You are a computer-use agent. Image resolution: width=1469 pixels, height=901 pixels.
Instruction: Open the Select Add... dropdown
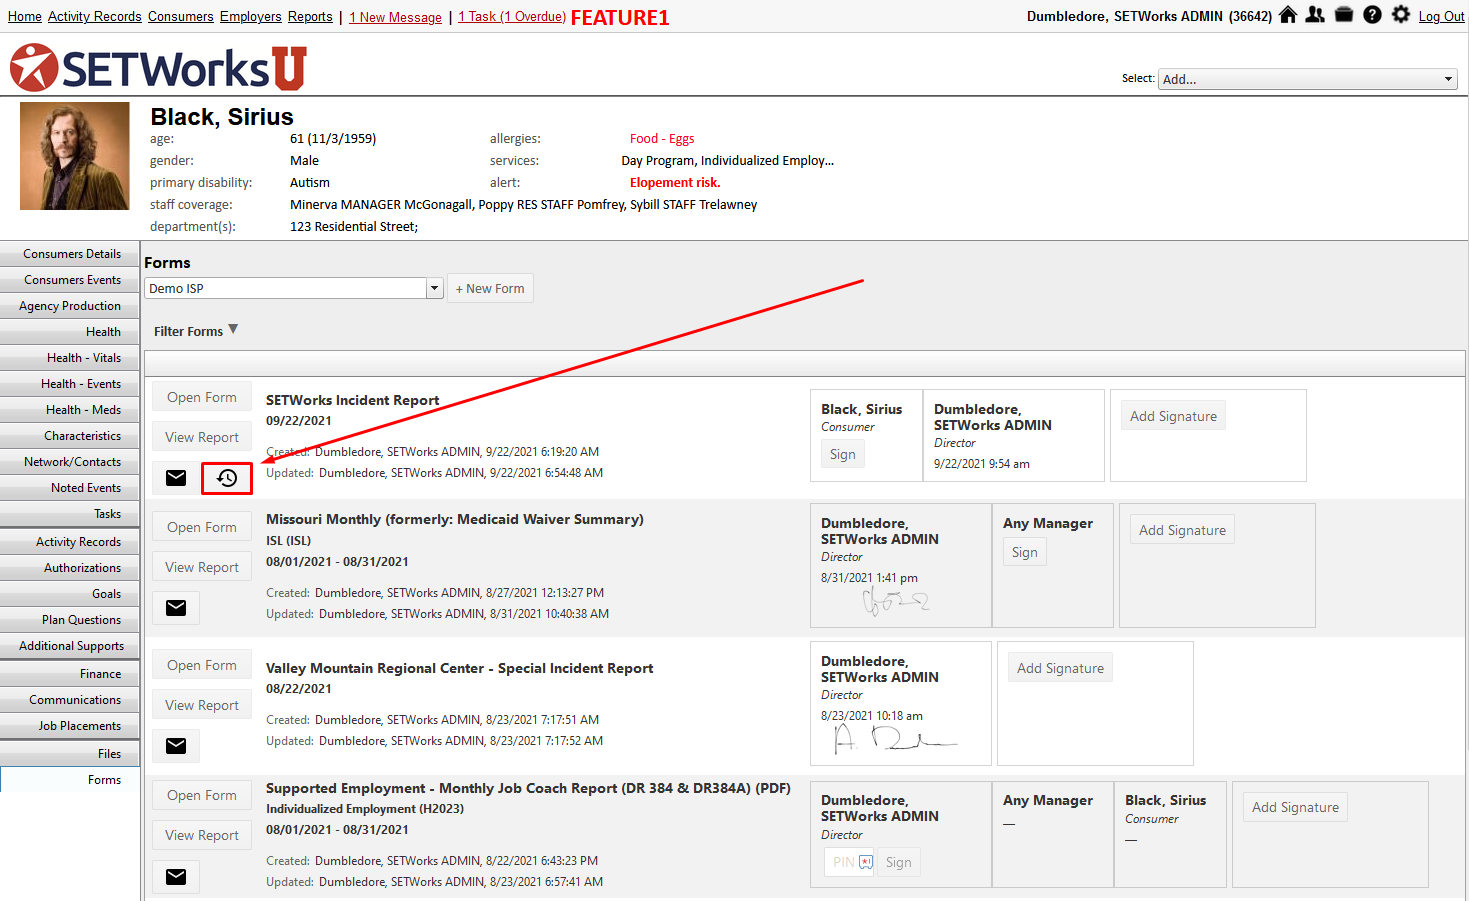1308,79
